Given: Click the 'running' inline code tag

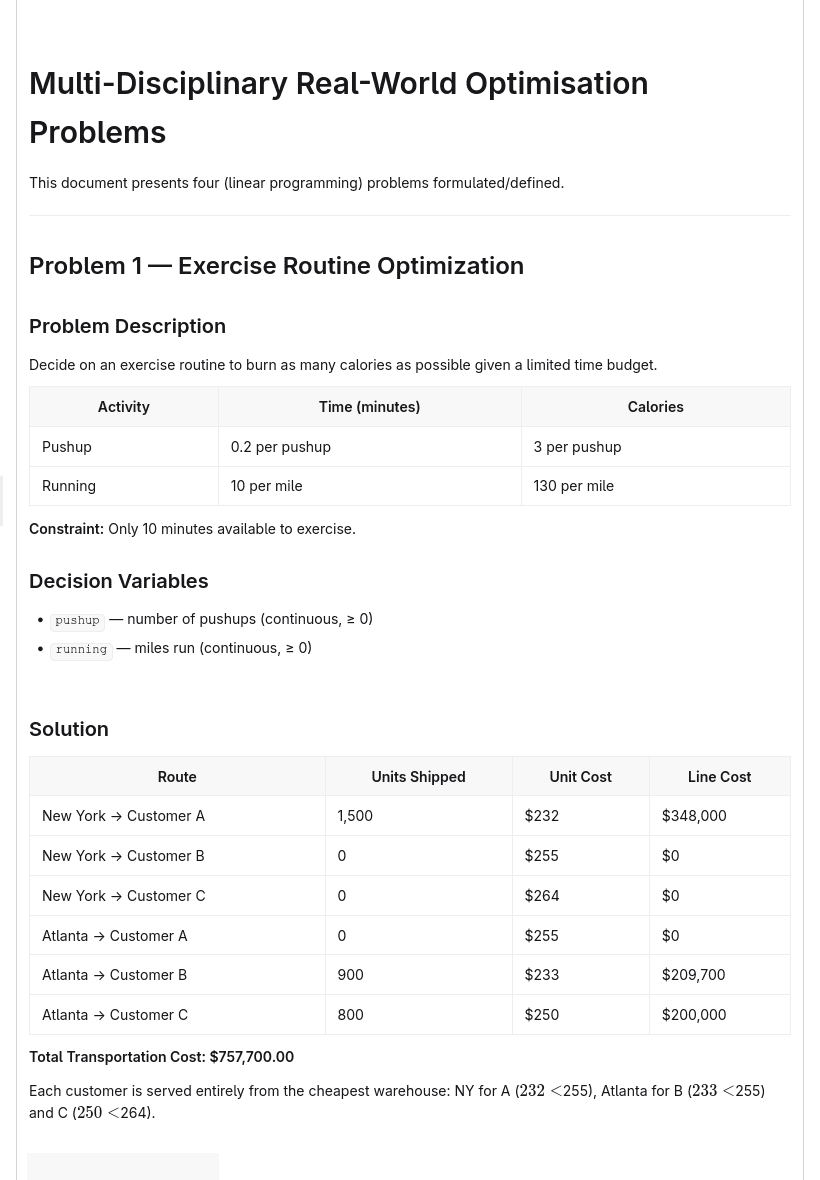Looking at the screenshot, I should [x=81, y=649].
